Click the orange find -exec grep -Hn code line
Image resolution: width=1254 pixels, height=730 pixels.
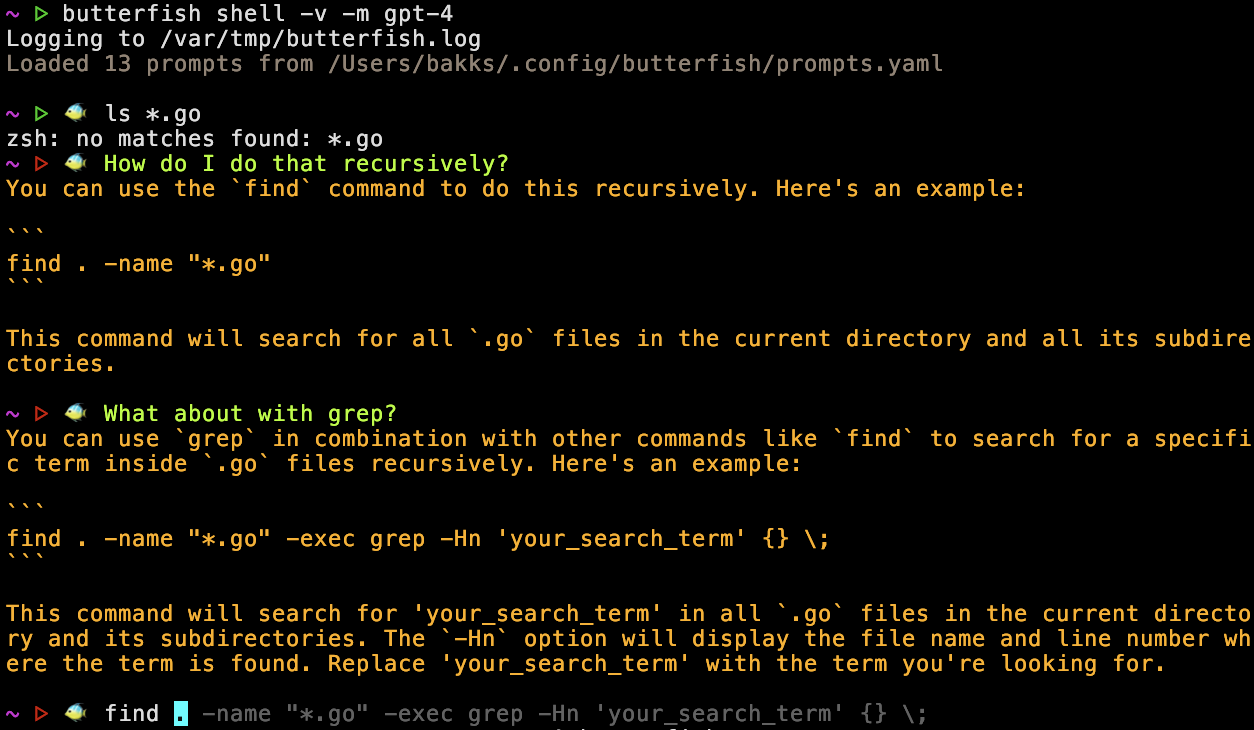418,539
